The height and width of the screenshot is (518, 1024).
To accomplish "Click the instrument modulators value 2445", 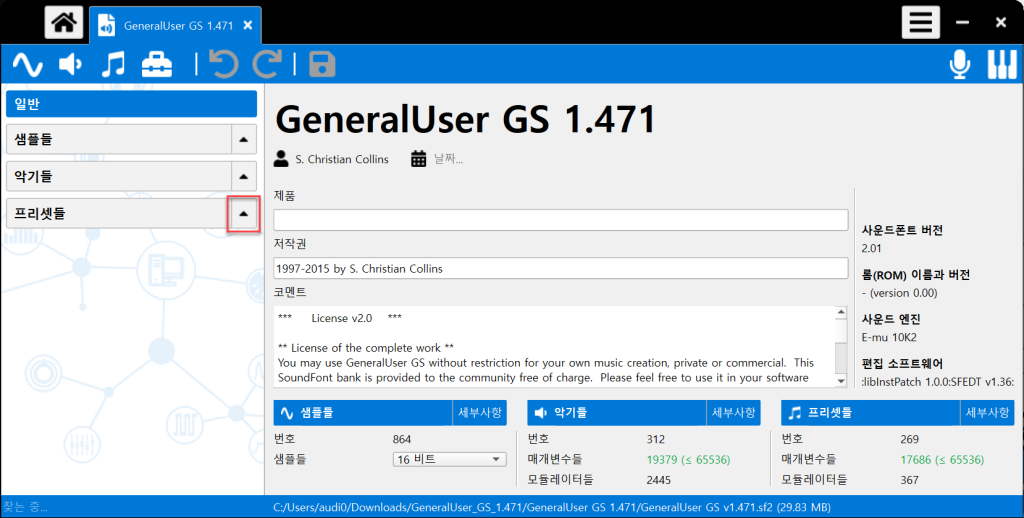I will click(x=659, y=480).
